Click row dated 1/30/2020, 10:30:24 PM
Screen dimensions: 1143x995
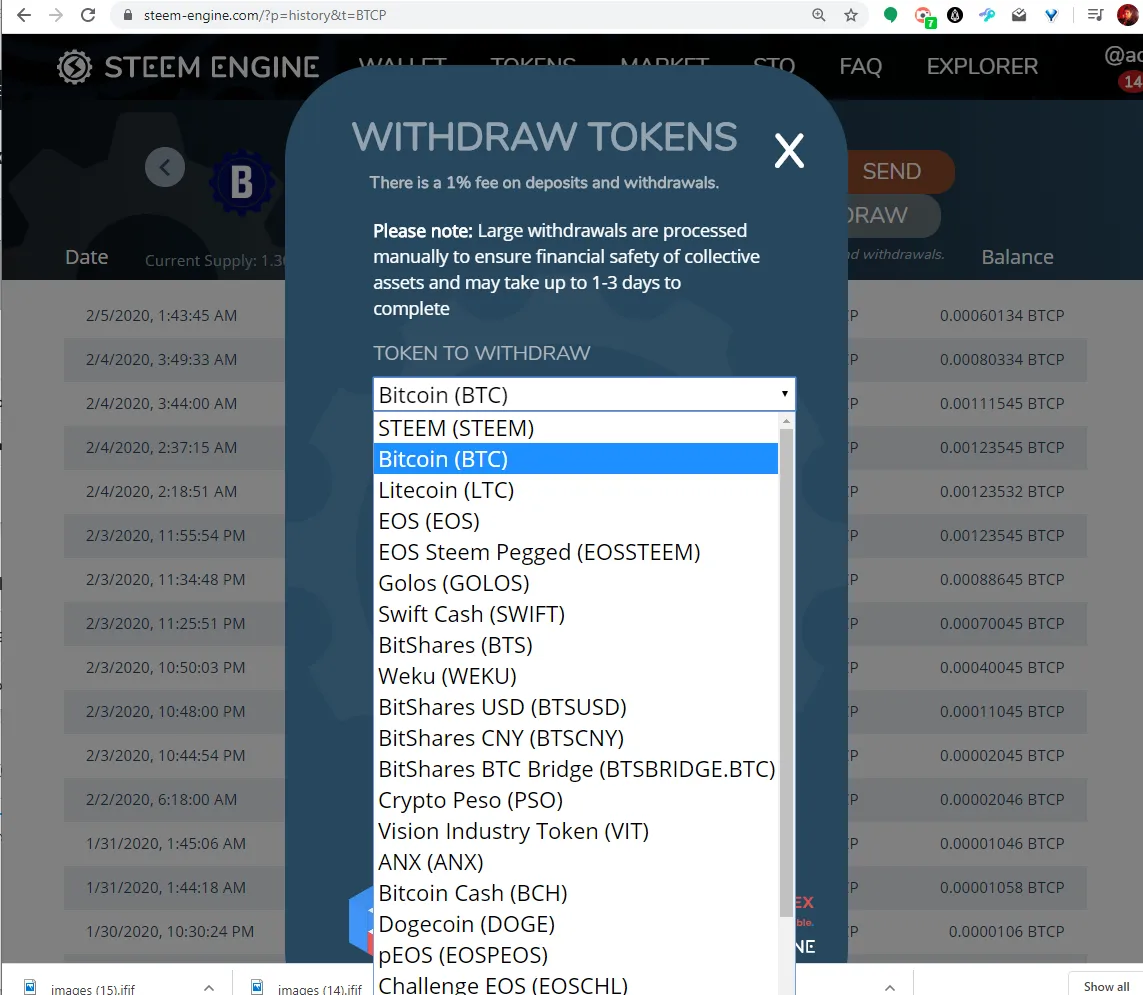pyautogui.click(x=170, y=932)
